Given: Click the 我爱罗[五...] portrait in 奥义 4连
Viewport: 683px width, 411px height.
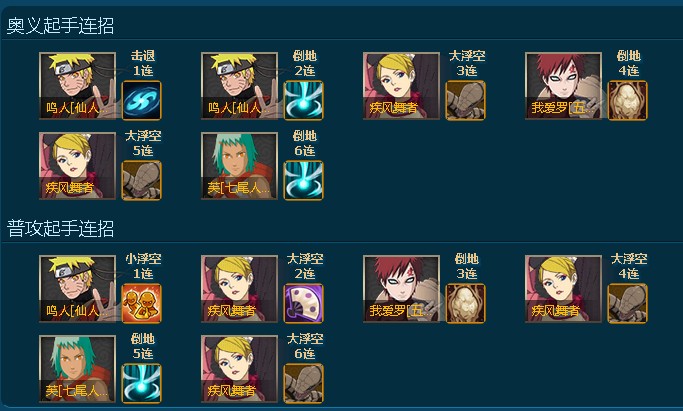Looking at the screenshot, I should [564, 86].
